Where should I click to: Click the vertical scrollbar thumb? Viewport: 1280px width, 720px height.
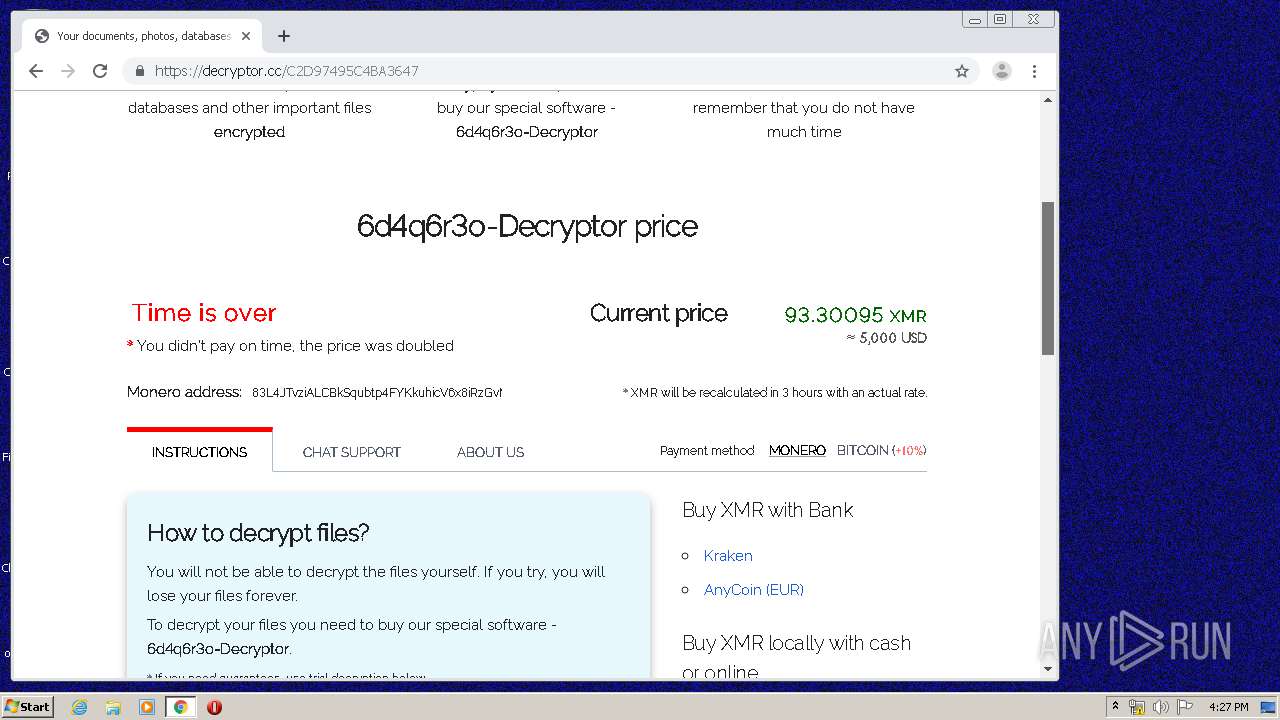[1048, 278]
